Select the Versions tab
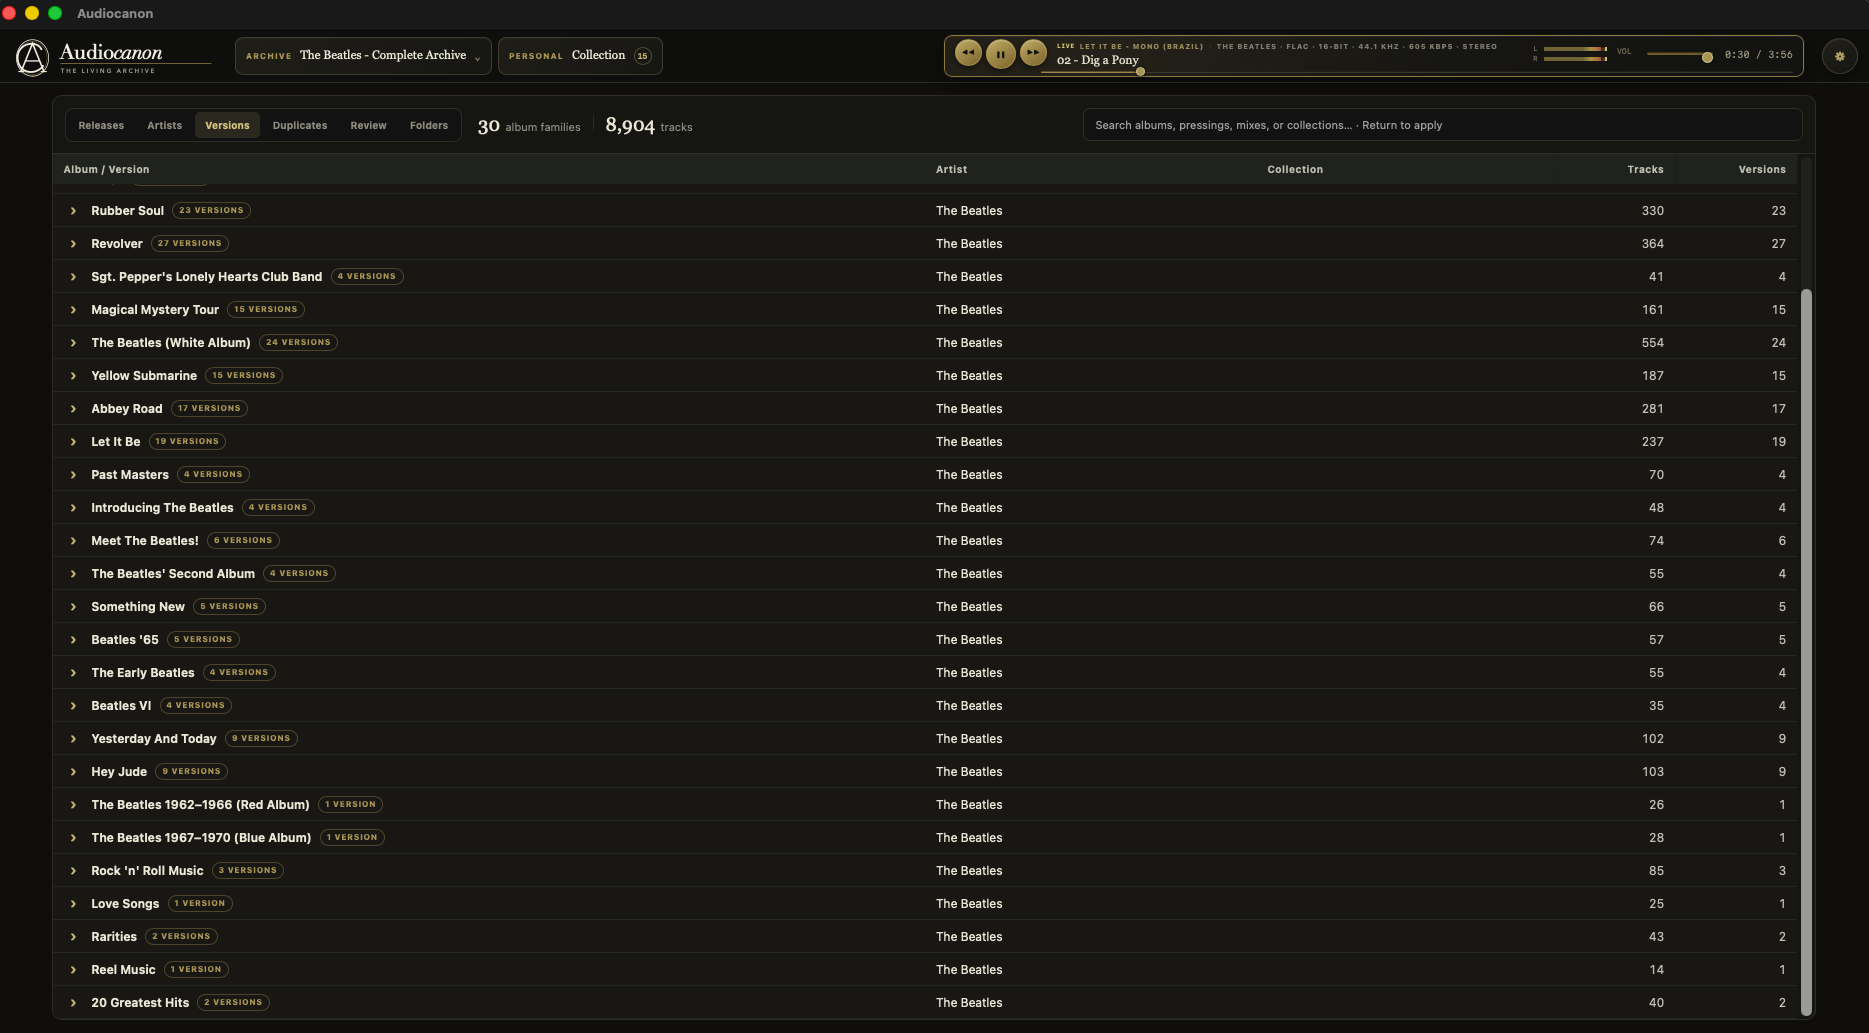The image size is (1869, 1033). (227, 126)
